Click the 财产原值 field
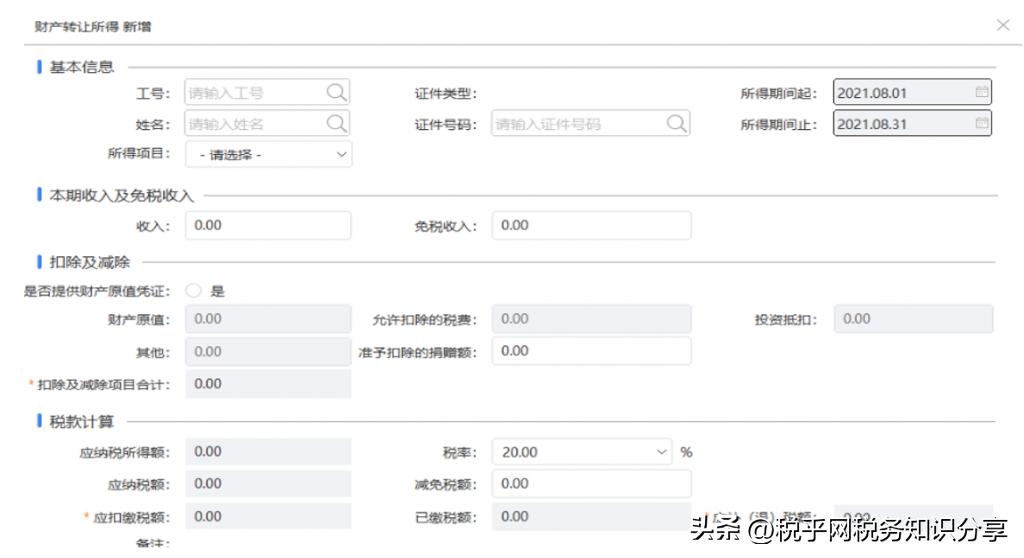This screenshot has height=558, width=1024. 268,319
